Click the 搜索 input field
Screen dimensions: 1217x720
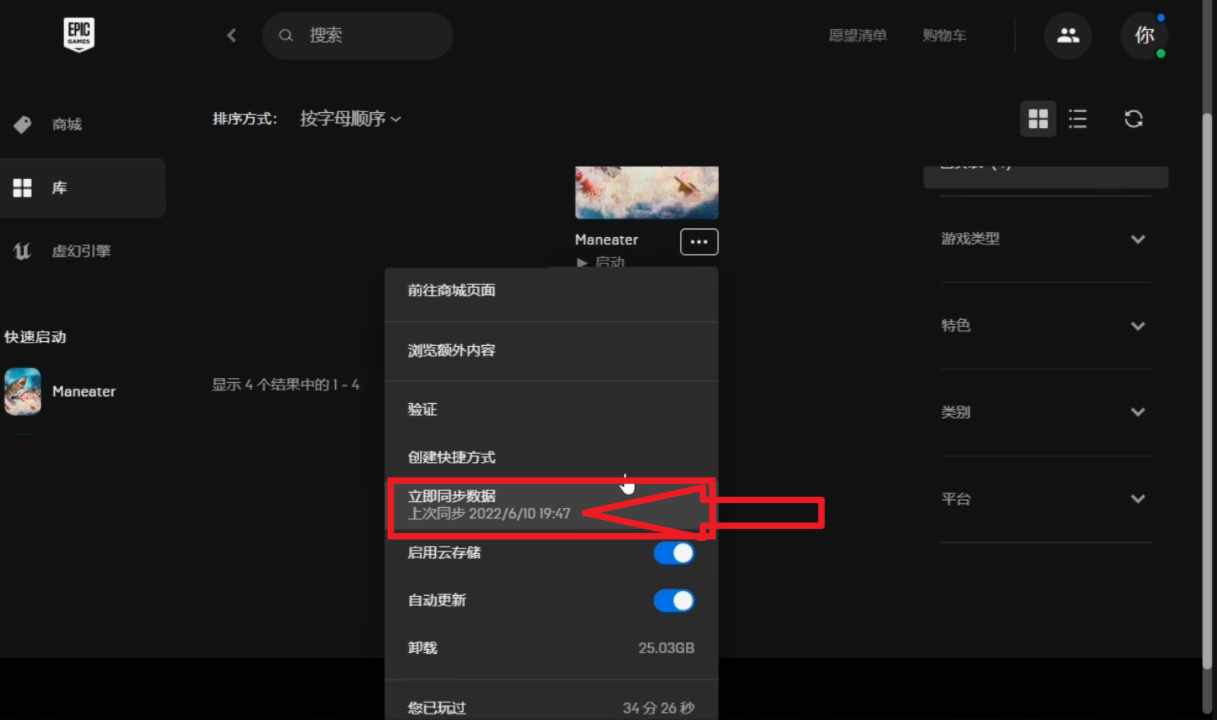358,36
